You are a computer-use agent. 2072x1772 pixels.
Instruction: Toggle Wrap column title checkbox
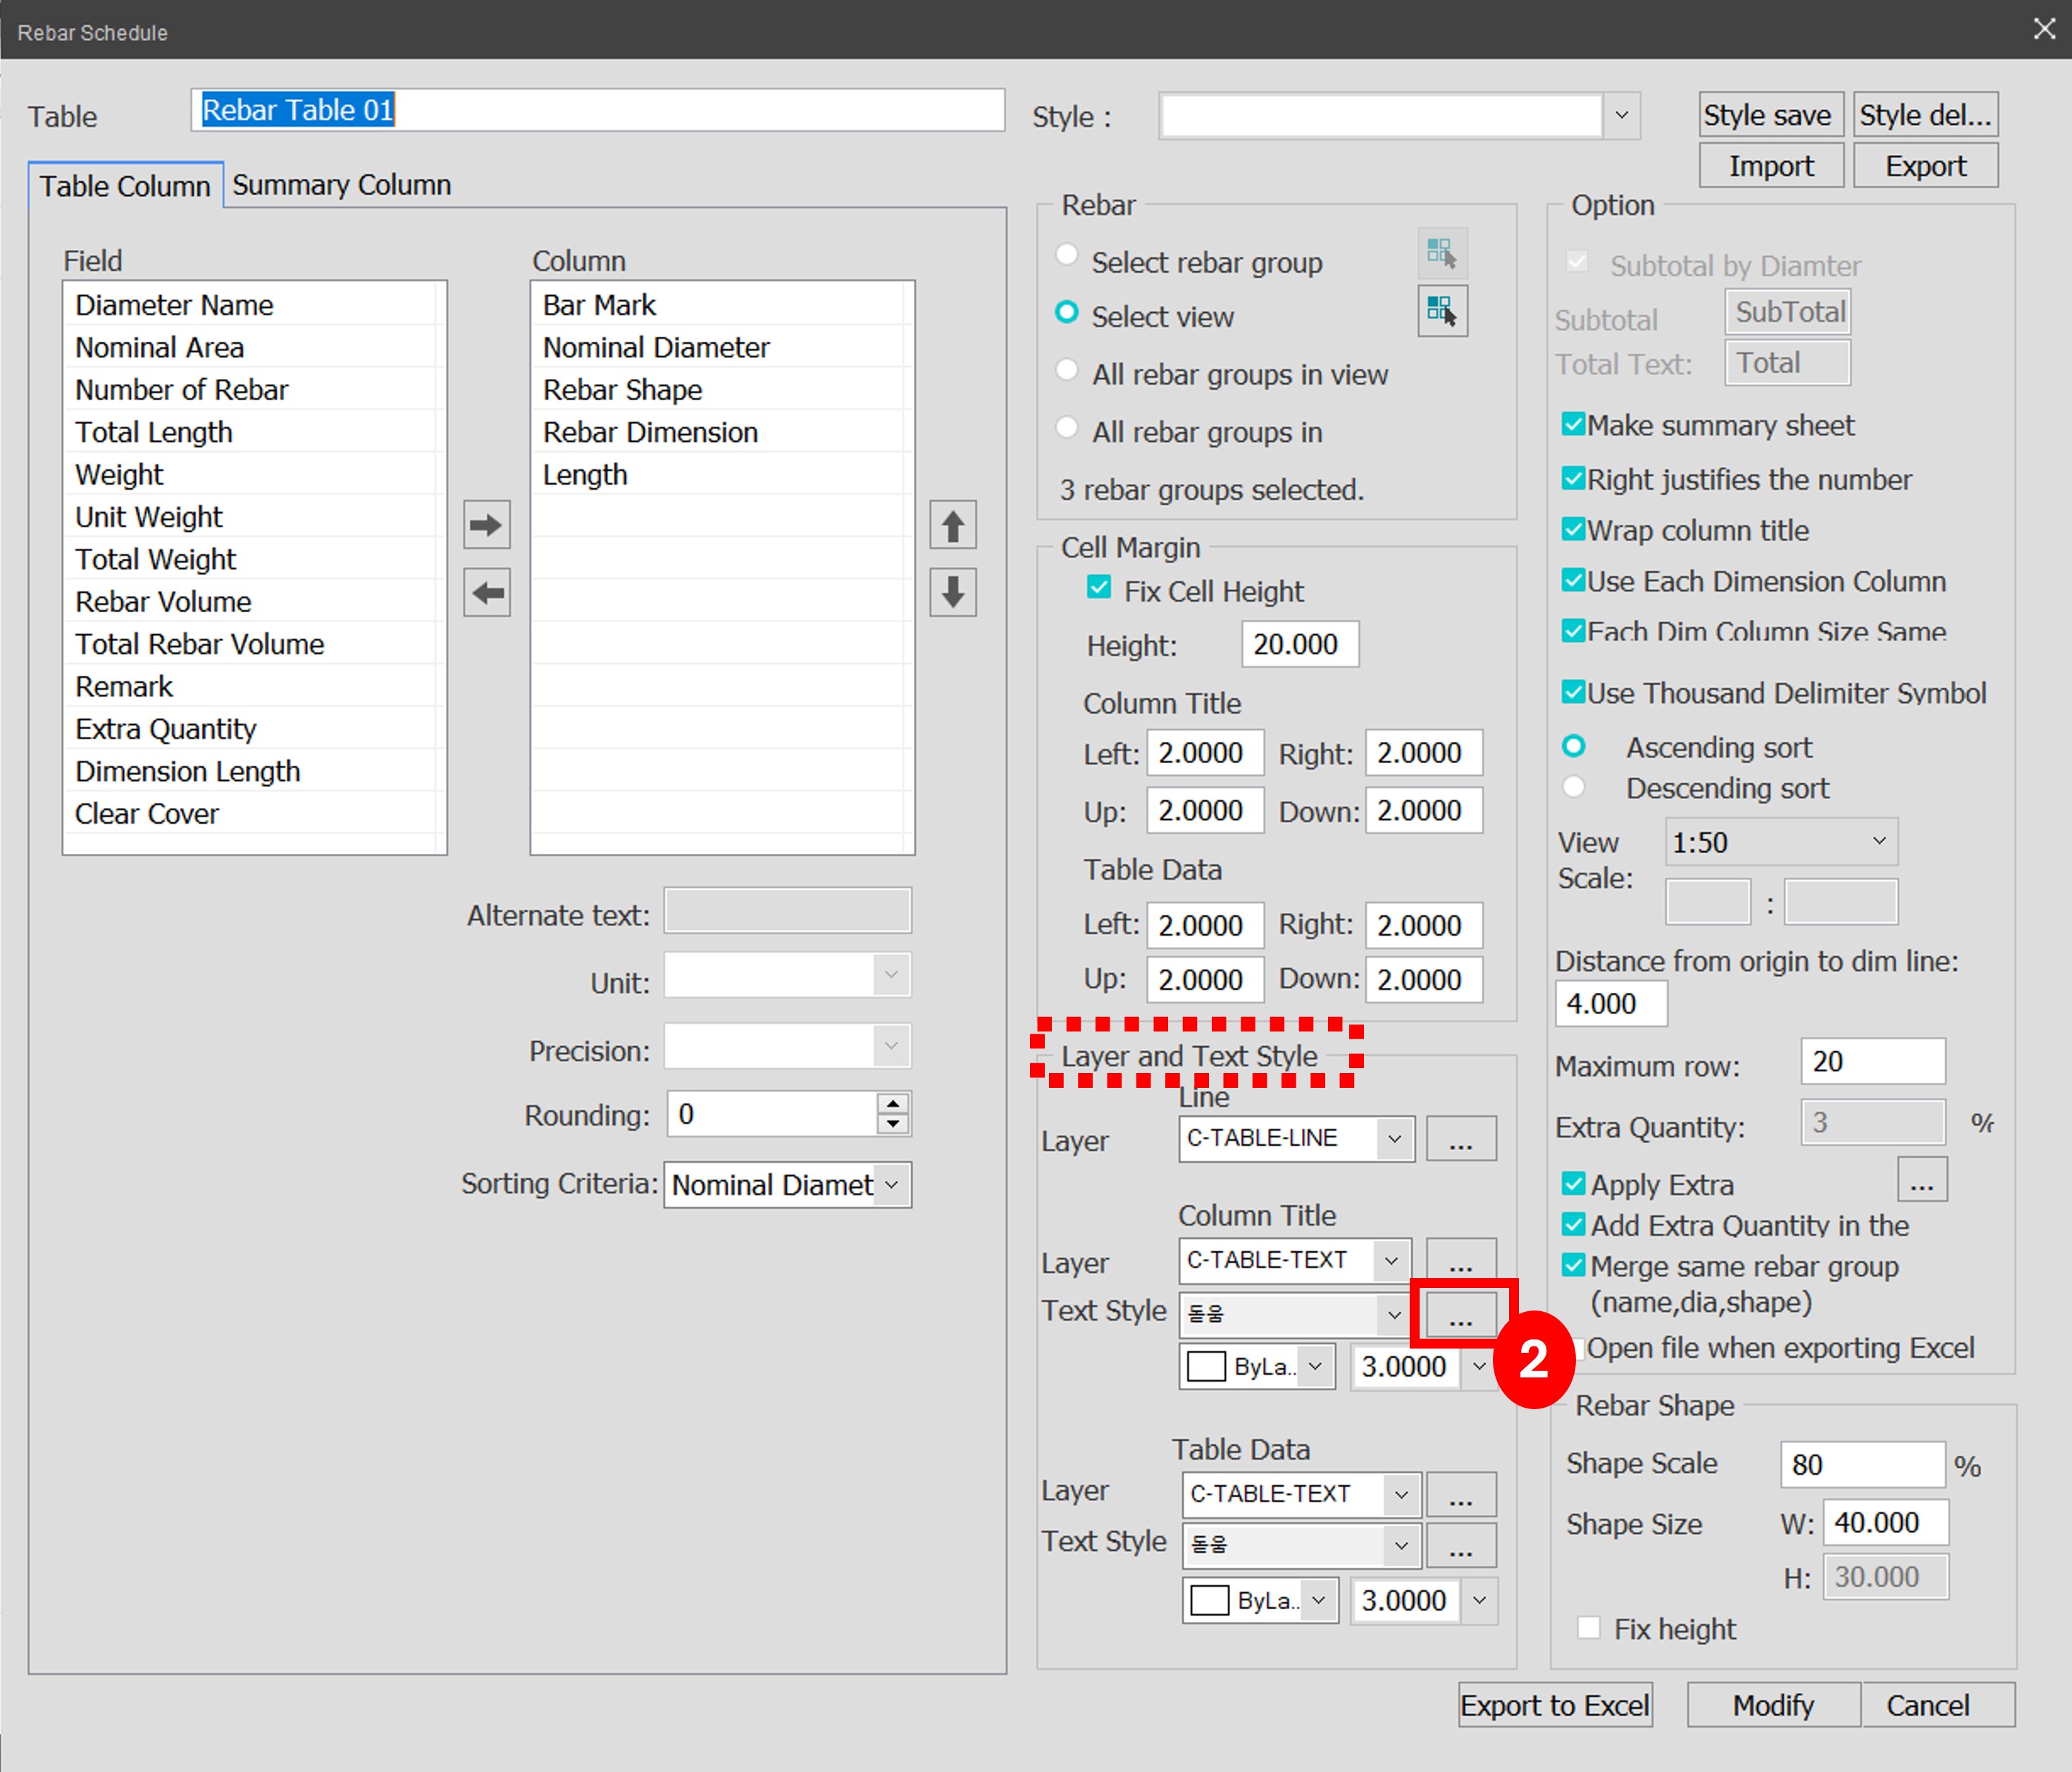(x=1573, y=529)
